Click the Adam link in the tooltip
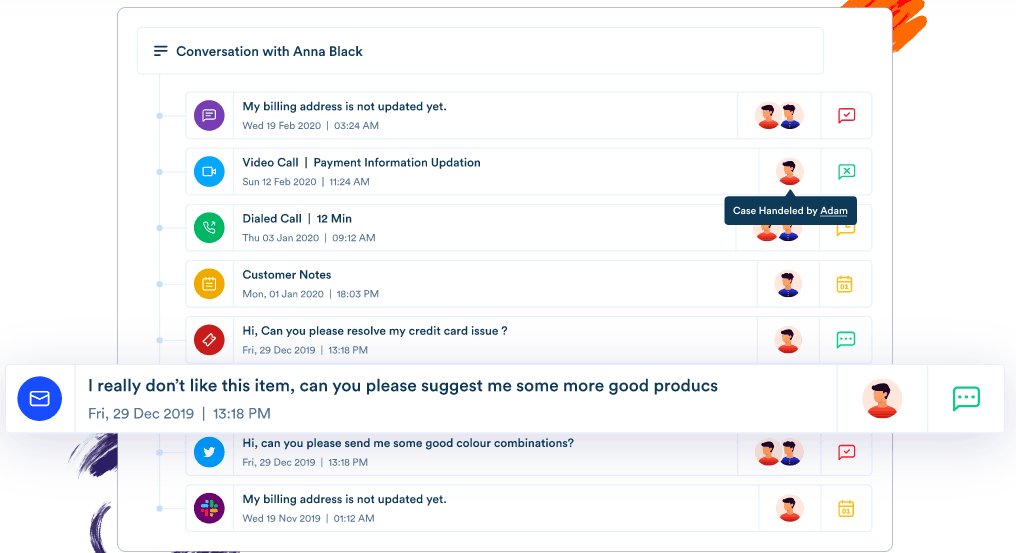 pos(833,211)
